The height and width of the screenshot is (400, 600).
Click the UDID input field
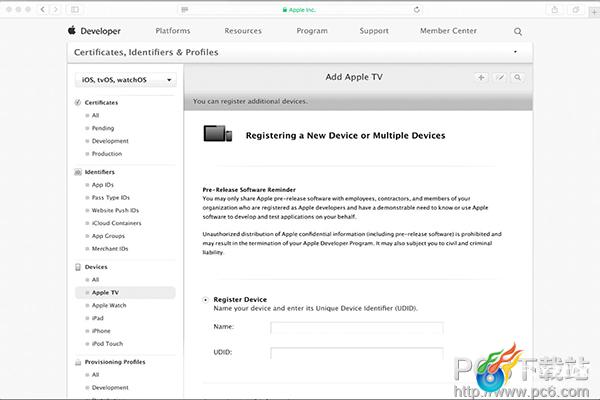(357, 353)
